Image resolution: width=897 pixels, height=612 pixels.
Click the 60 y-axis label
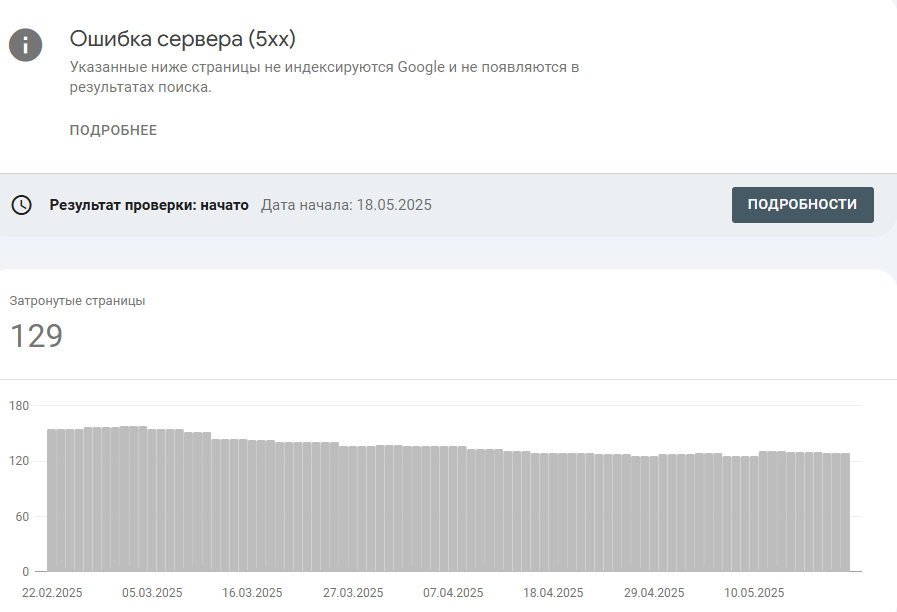click(x=22, y=516)
